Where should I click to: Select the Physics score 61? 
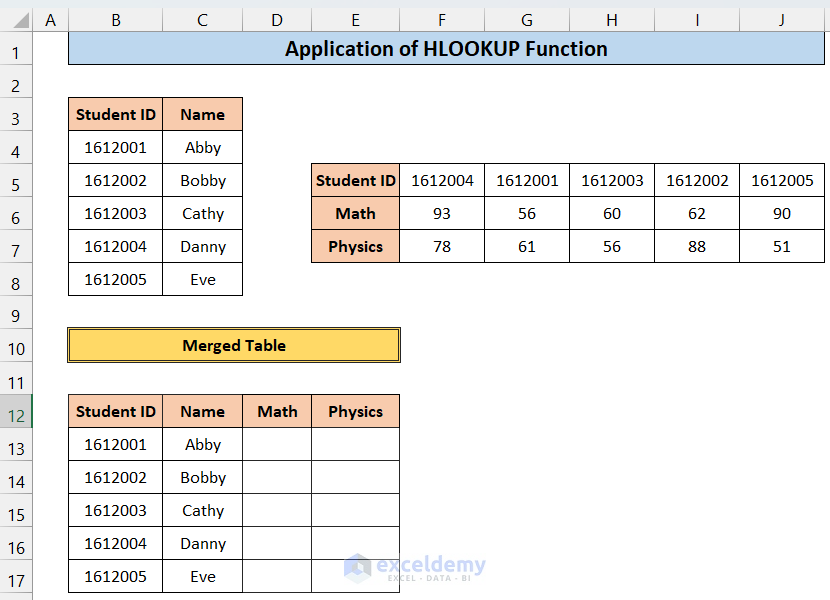[x=527, y=246]
